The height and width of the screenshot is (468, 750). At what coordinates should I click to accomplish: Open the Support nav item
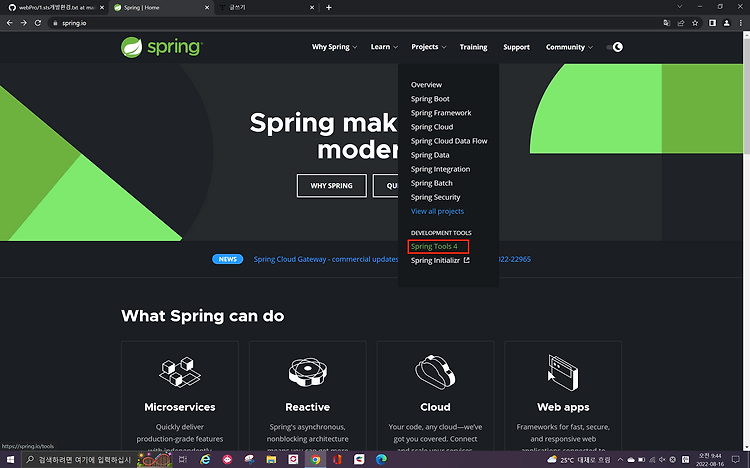[516, 47]
